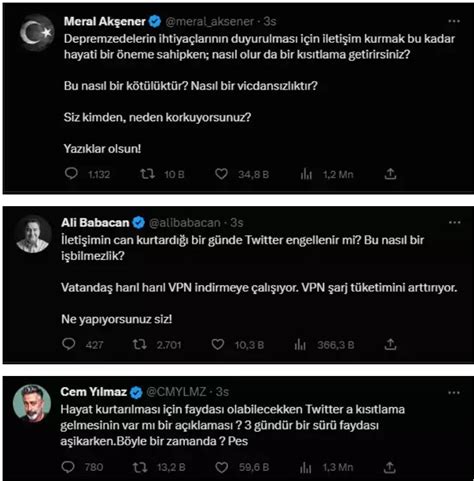The height and width of the screenshot is (481, 474).
Task: Like Ali Babacan's tweet
Action: click(218, 344)
